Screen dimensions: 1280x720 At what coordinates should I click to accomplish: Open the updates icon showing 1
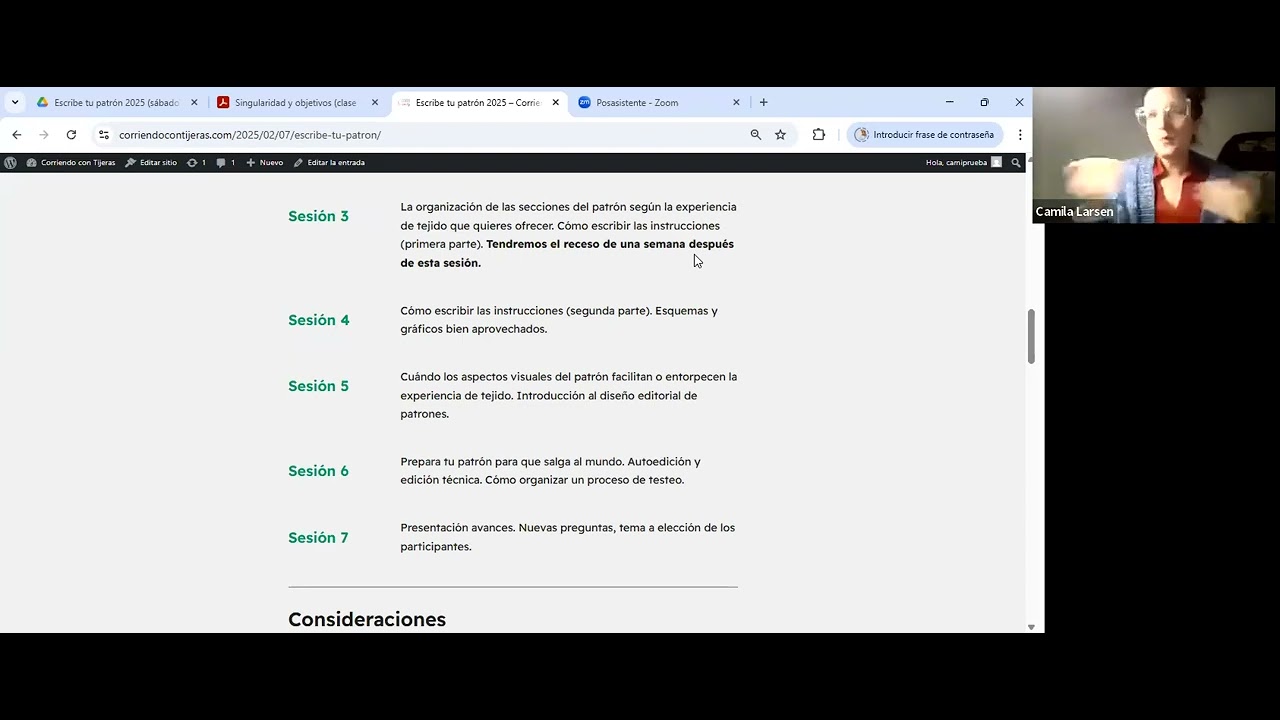tap(196, 162)
